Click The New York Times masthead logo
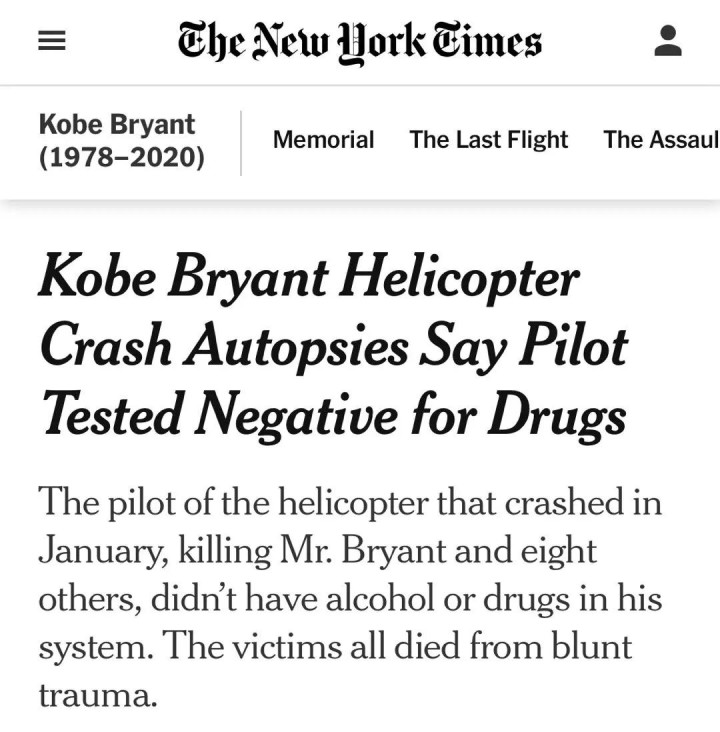The height and width of the screenshot is (732, 720). (x=359, y=41)
